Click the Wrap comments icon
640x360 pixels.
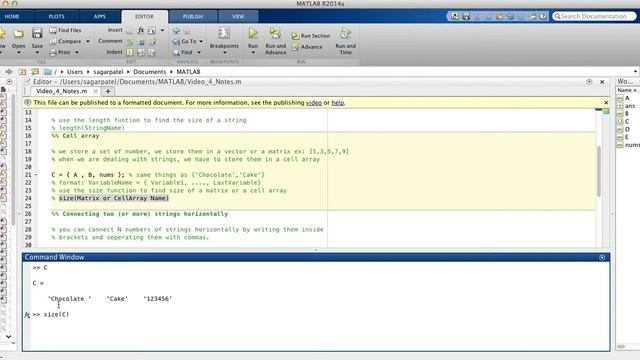[152, 41]
